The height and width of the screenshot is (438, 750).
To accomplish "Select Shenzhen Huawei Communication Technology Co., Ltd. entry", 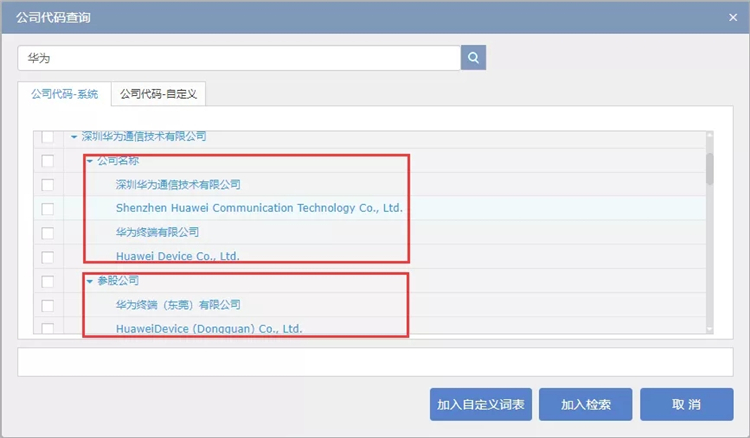I will (259, 208).
